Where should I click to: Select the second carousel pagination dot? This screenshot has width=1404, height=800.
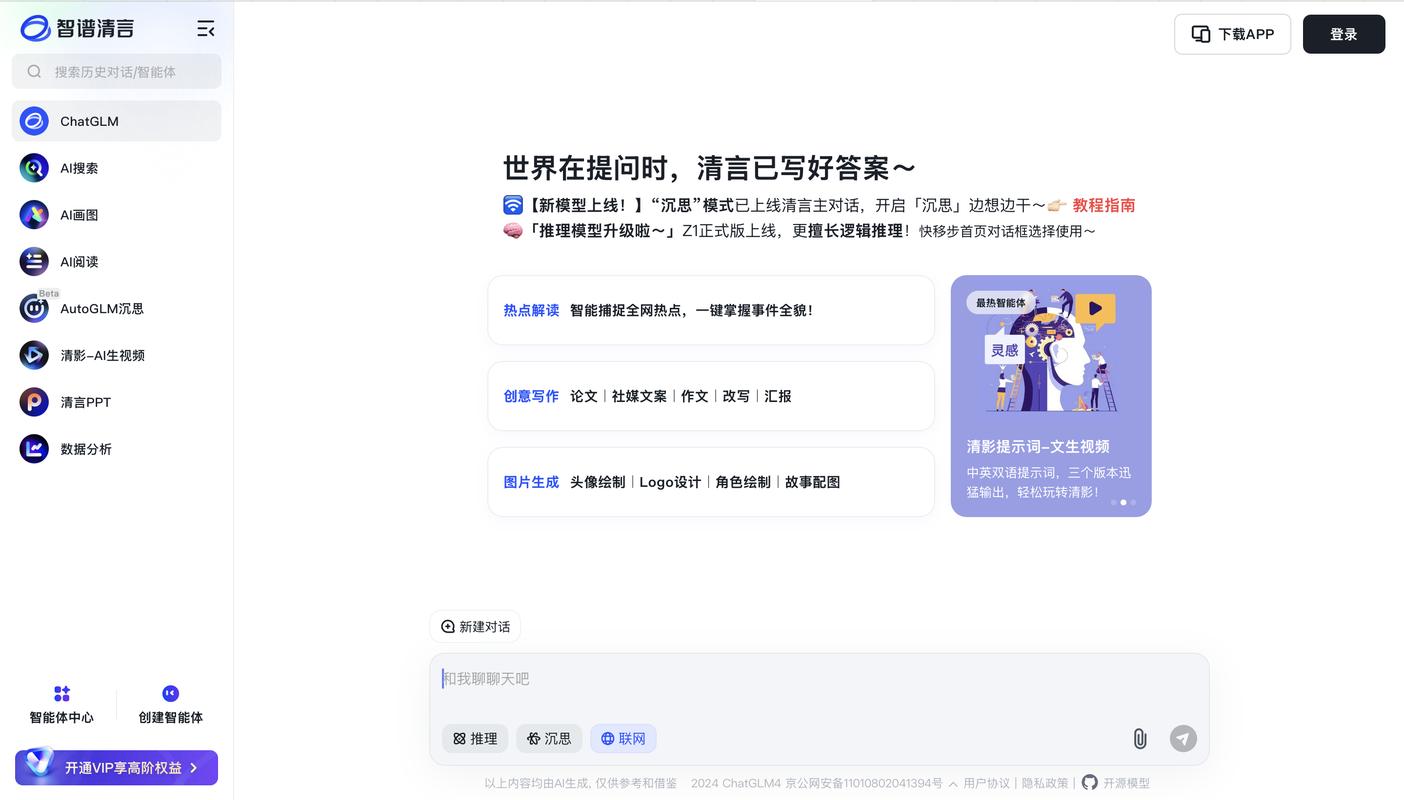1122,502
